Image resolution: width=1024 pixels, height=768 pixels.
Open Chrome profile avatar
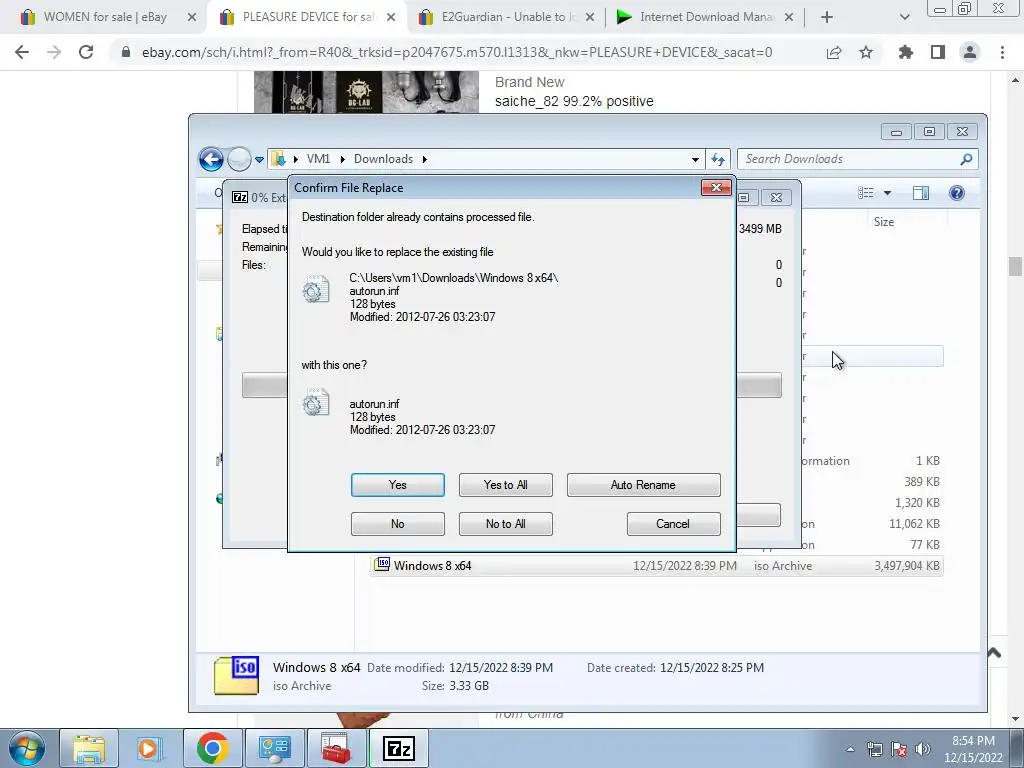pos(970,52)
